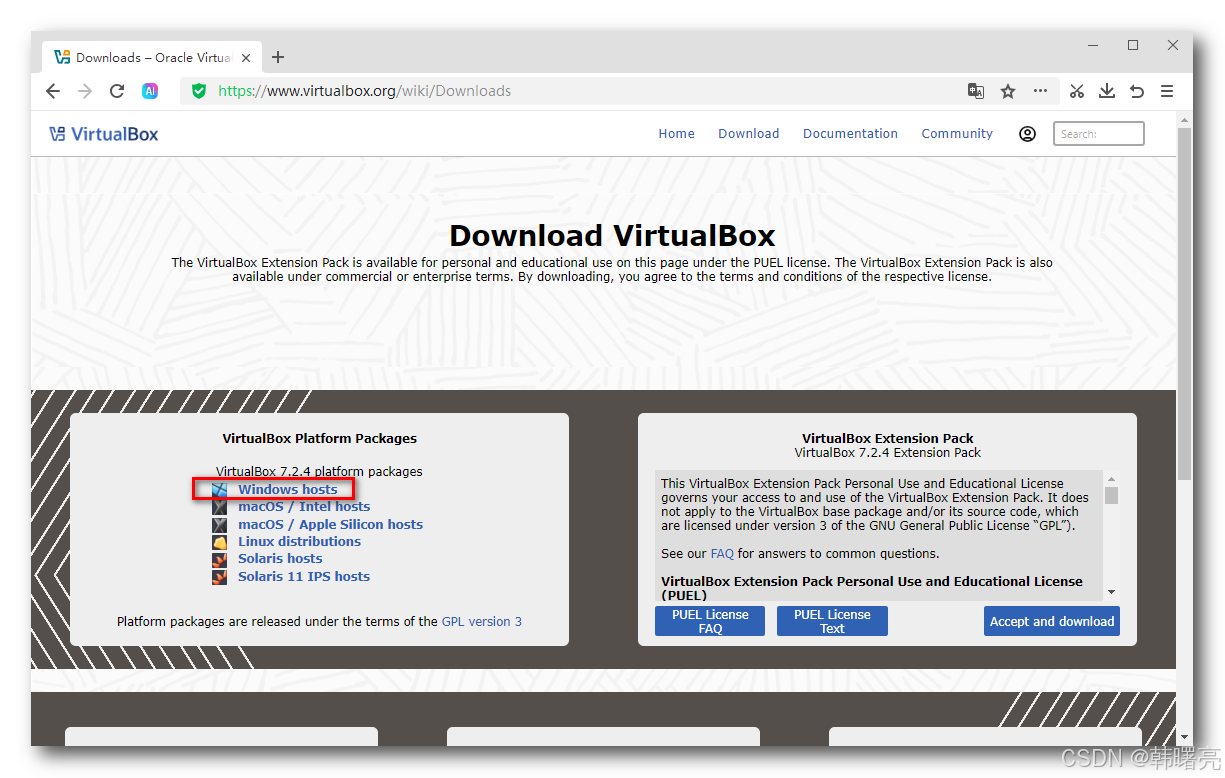Click the VirtualBox 7.2.4 Extension Pack text
This screenshot has width=1225, height=778.
(x=888, y=453)
